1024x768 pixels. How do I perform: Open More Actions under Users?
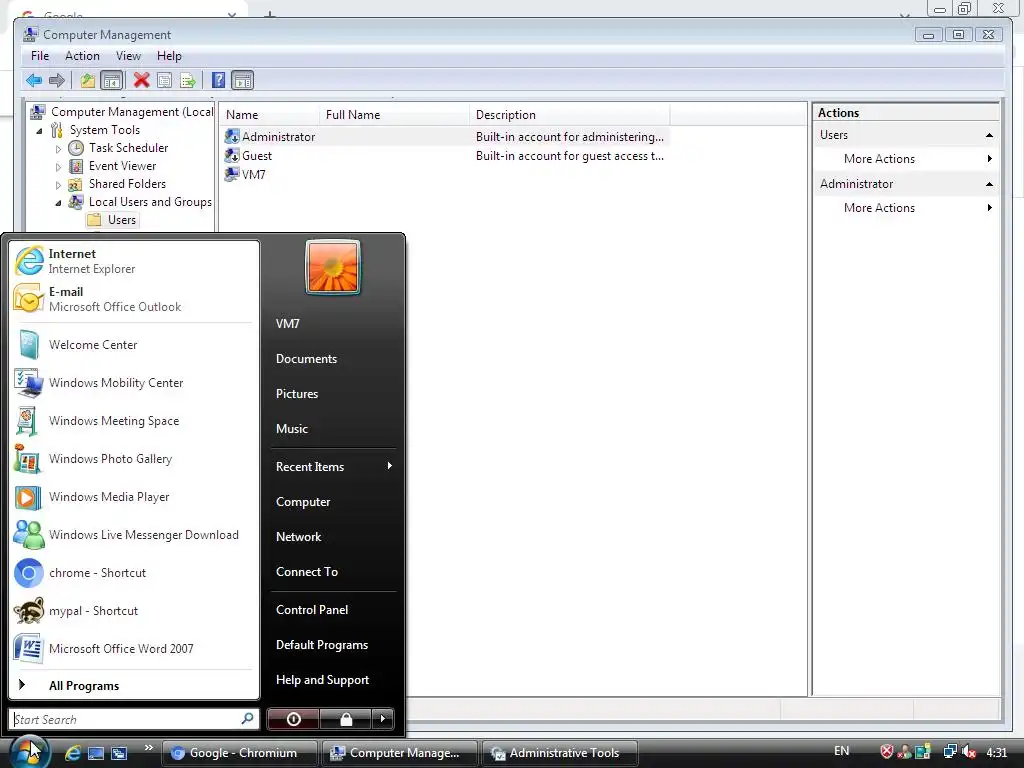(906, 159)
